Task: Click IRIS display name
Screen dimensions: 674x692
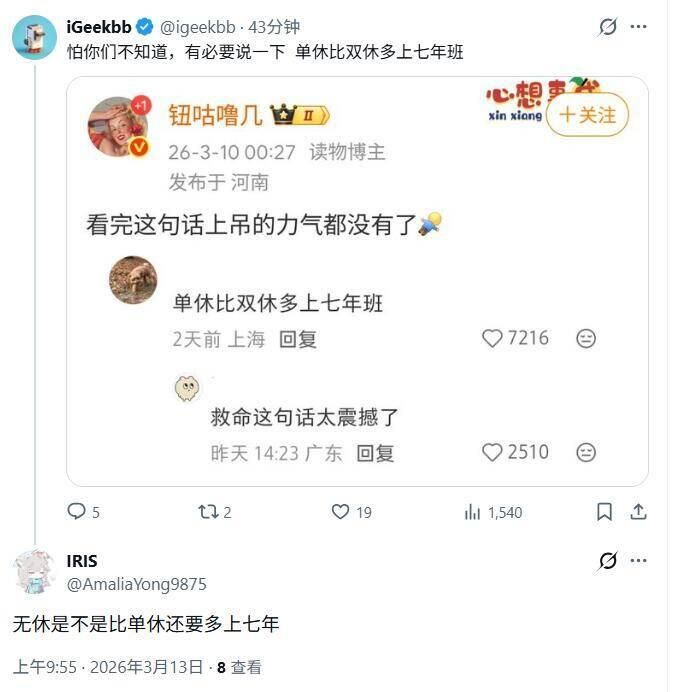Action: (x=82, y=561)
